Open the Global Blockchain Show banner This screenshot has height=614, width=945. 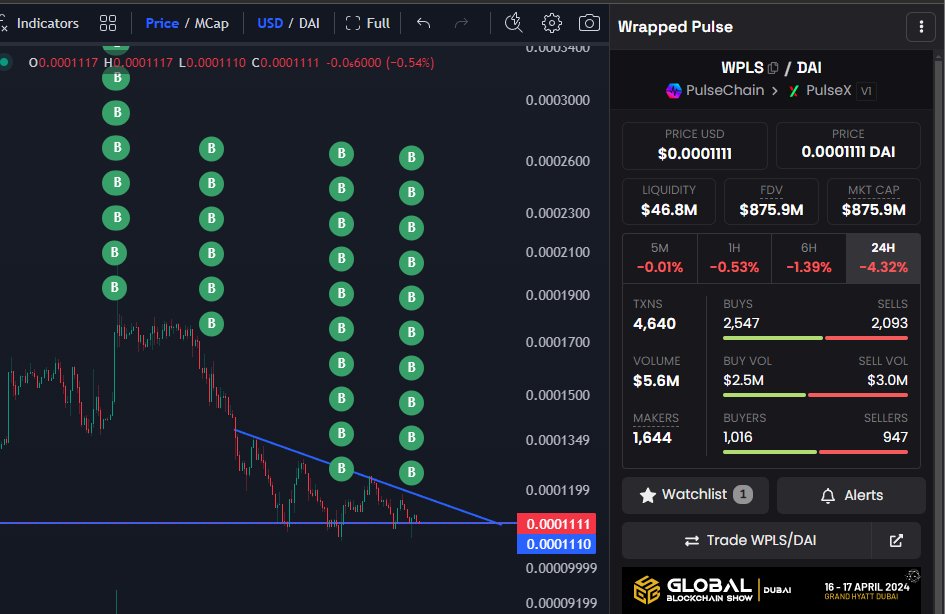[x=771, y=590]
